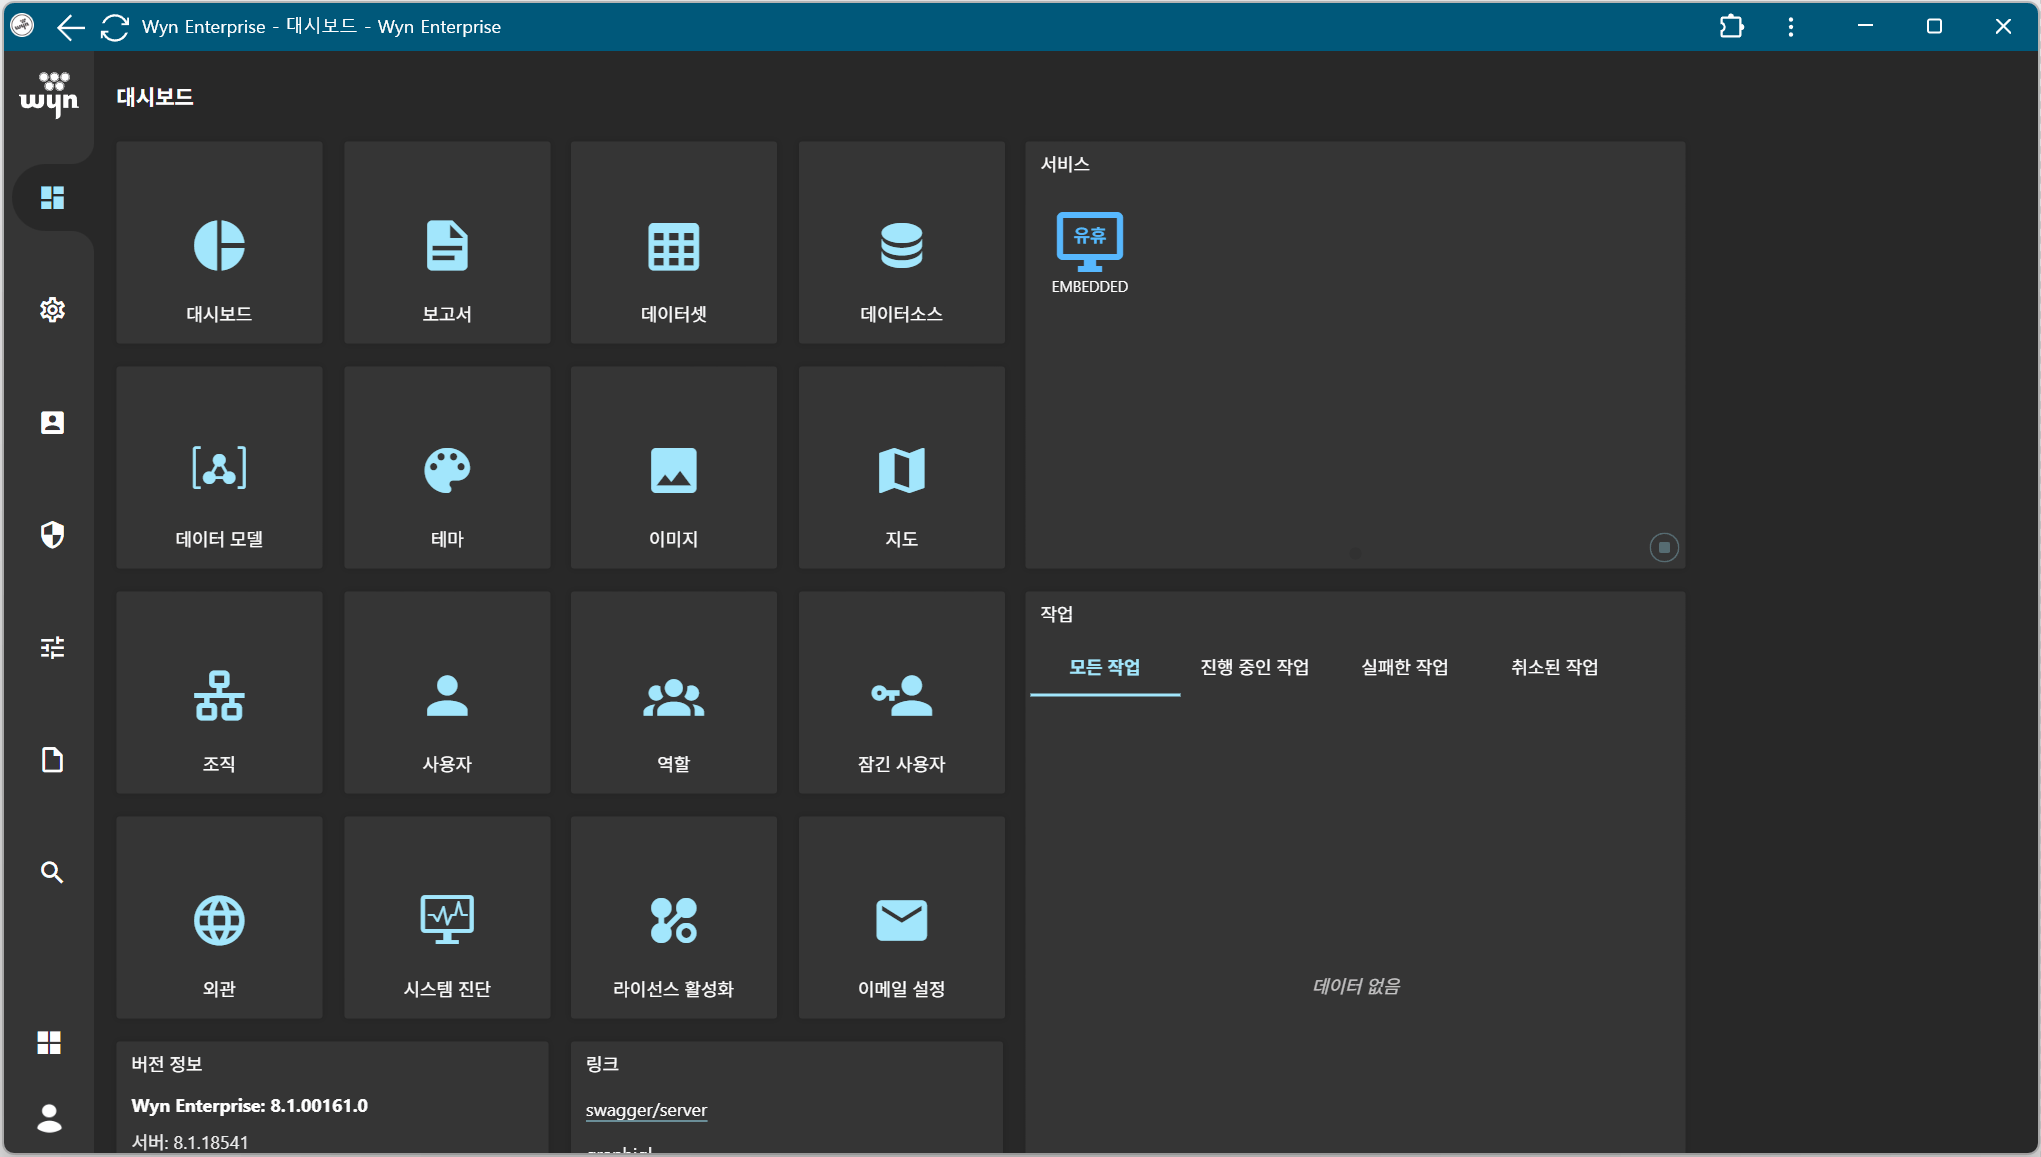The width and height of the screenshot is (2041, 1157).
Task: Open the sidebar search
Action: 51,872
